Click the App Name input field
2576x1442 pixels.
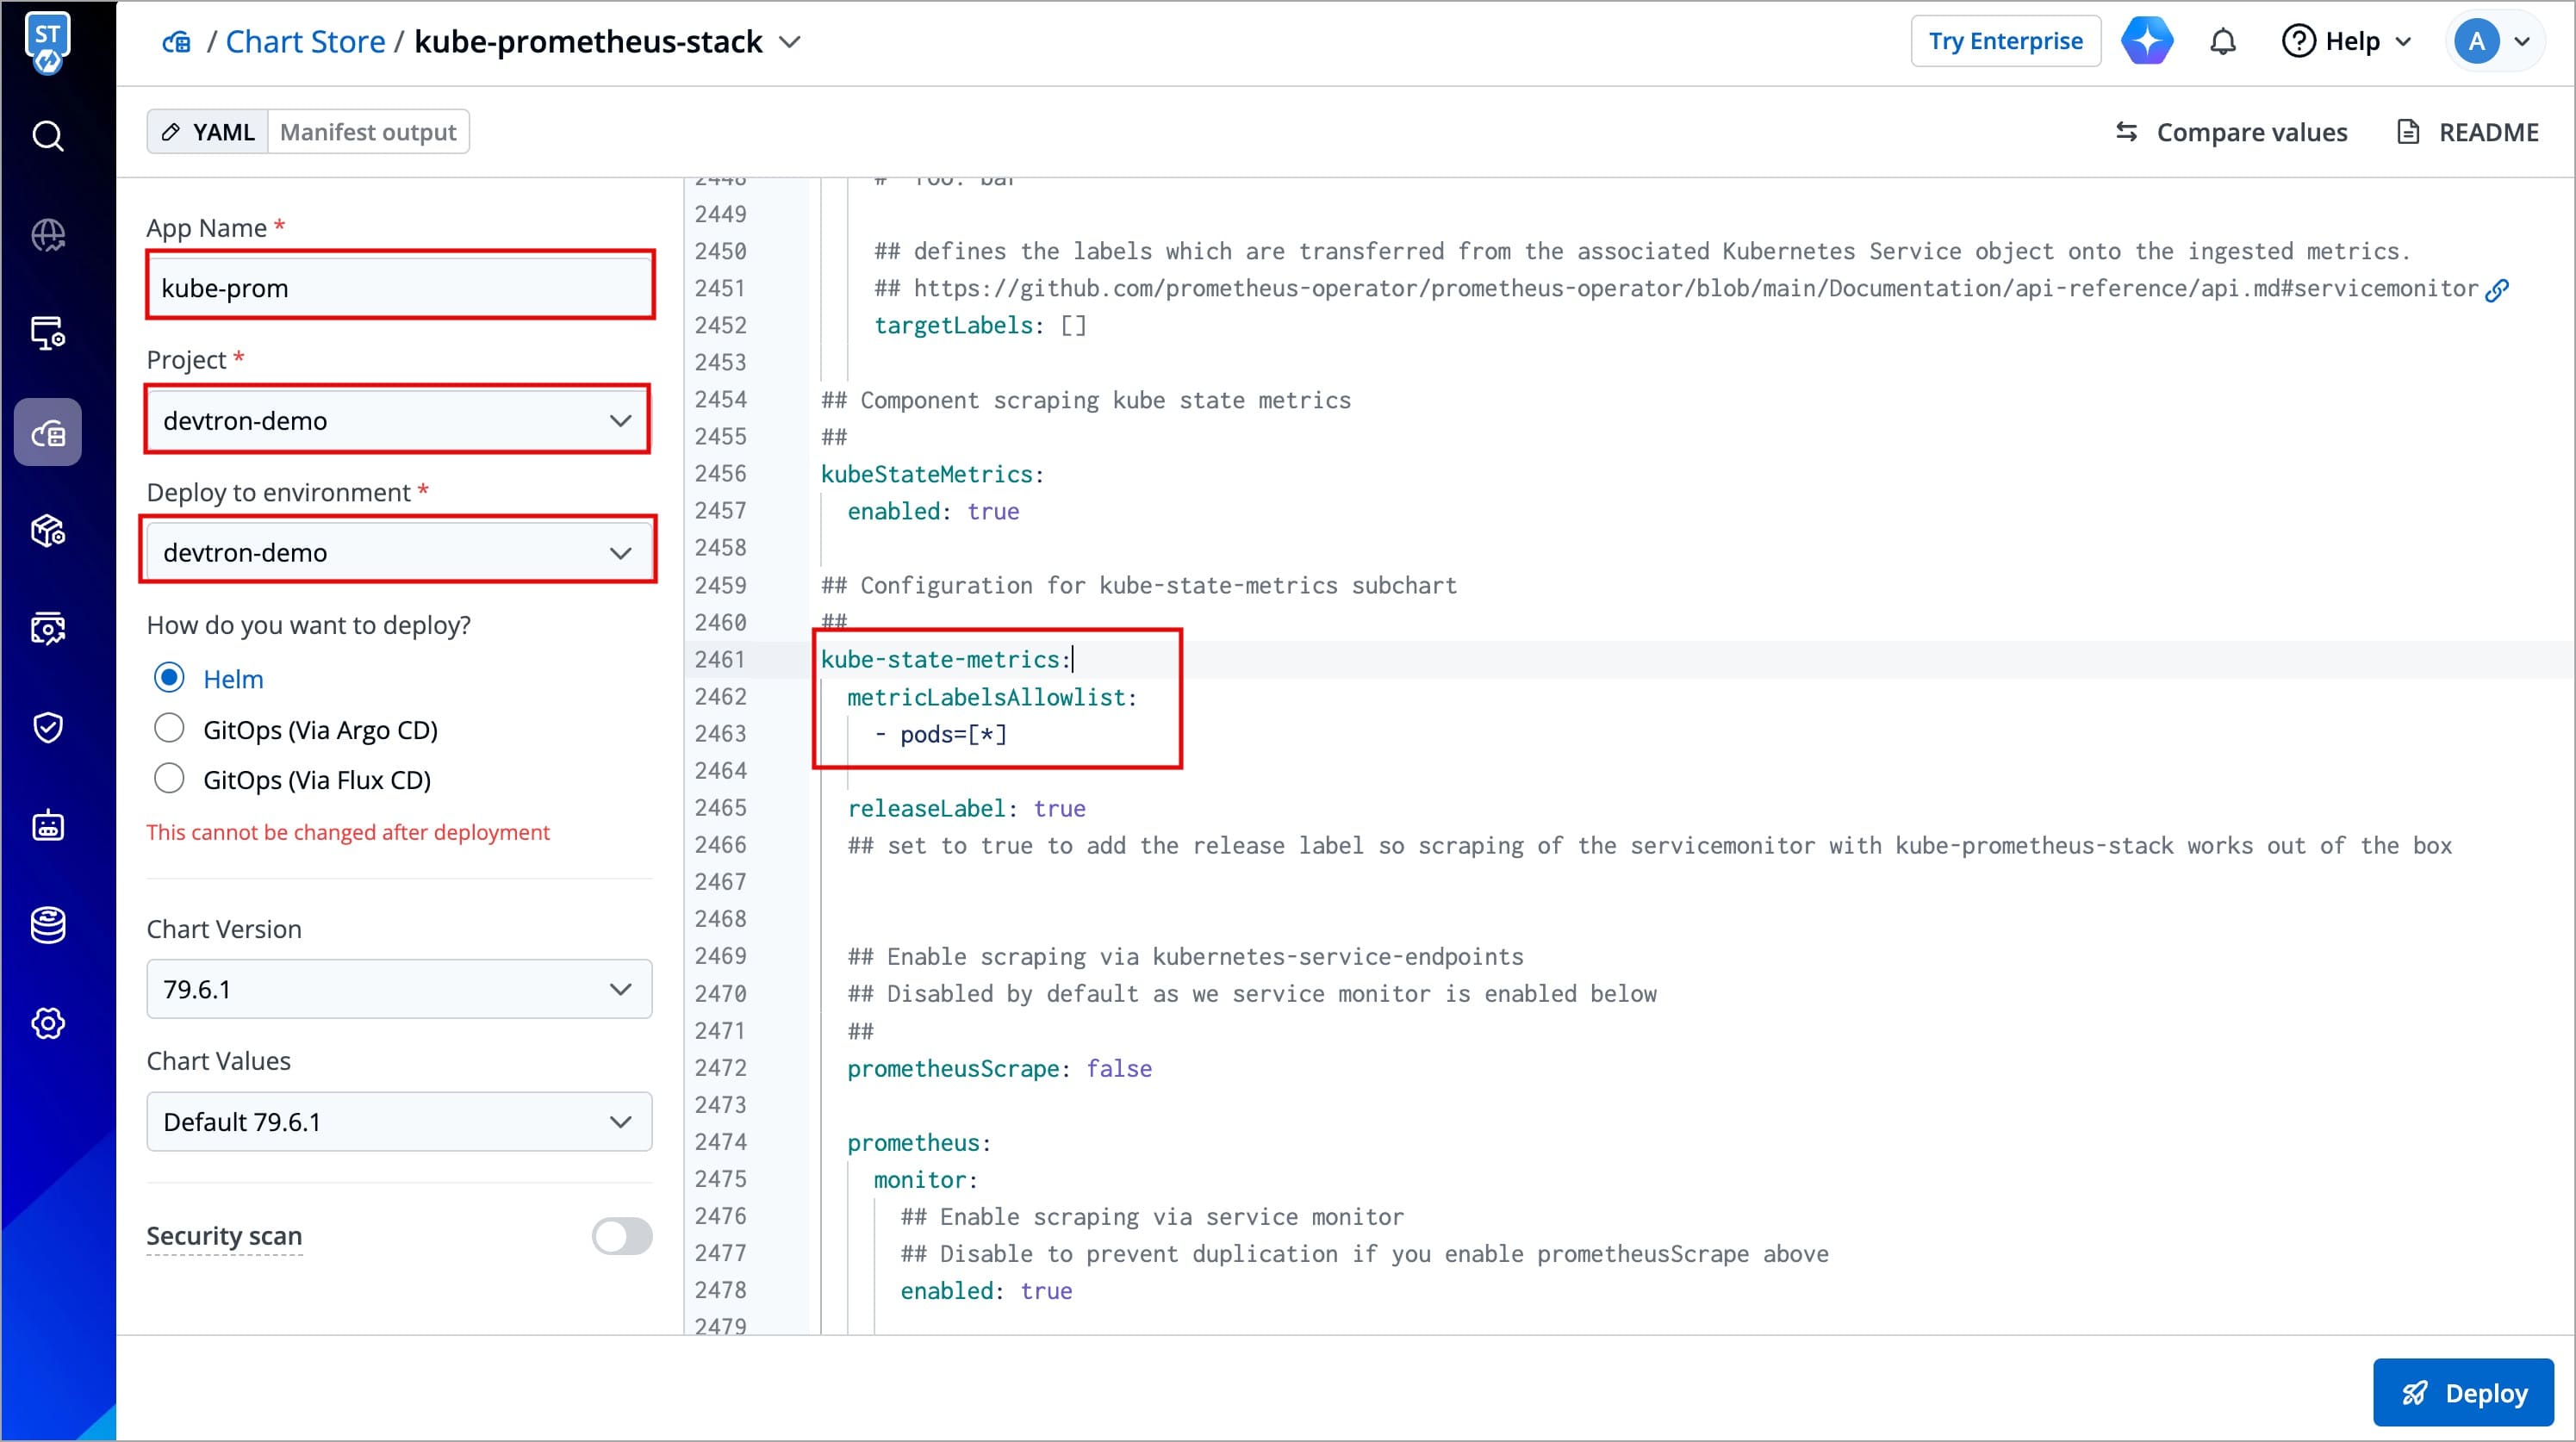point(398,288)
